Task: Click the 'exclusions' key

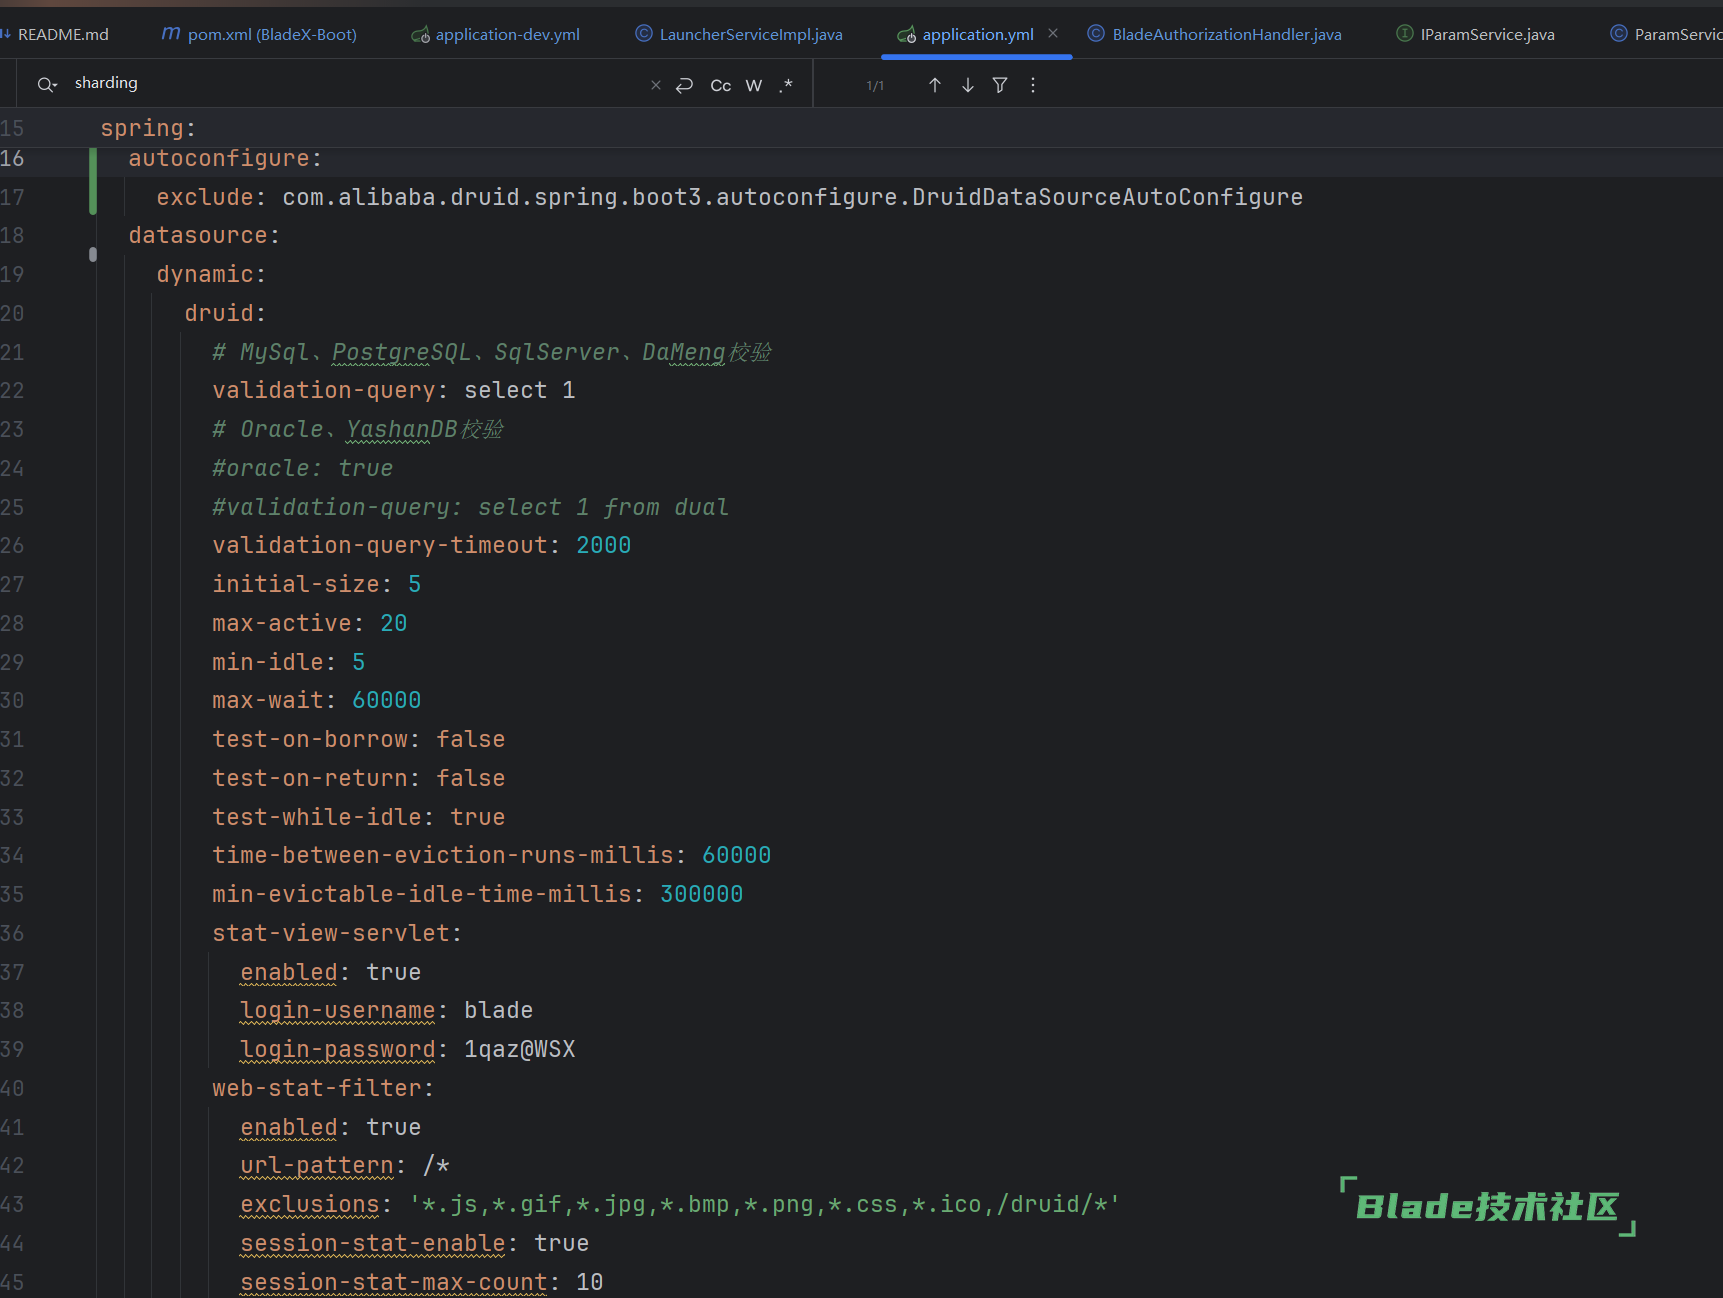Action: pyautogui.click(x=309, y=1204)
